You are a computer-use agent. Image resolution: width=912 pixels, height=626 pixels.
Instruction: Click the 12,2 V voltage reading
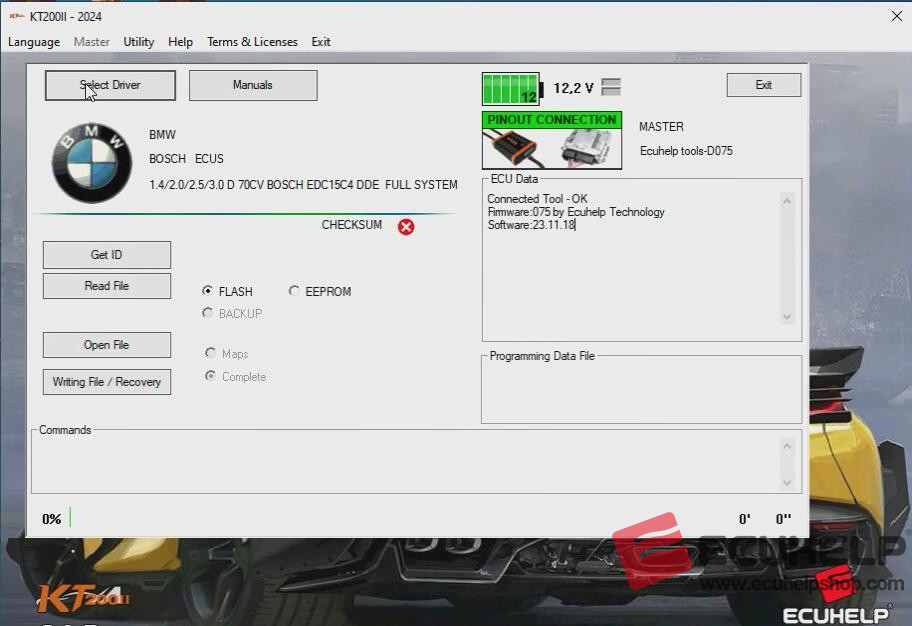[x=573, y=88]
